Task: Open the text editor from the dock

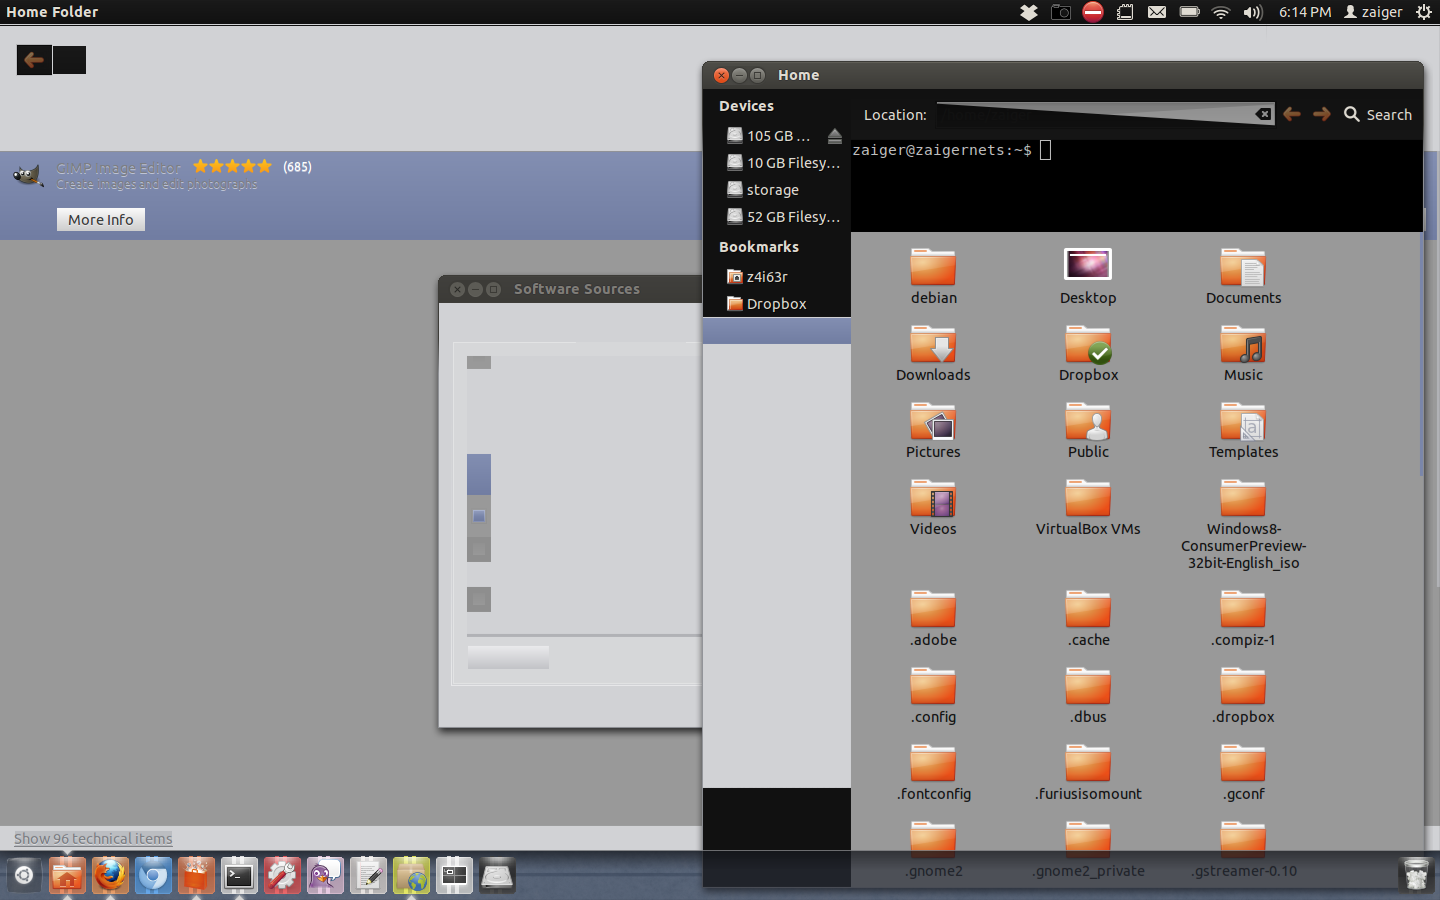Action: click(x=368, y=875)
